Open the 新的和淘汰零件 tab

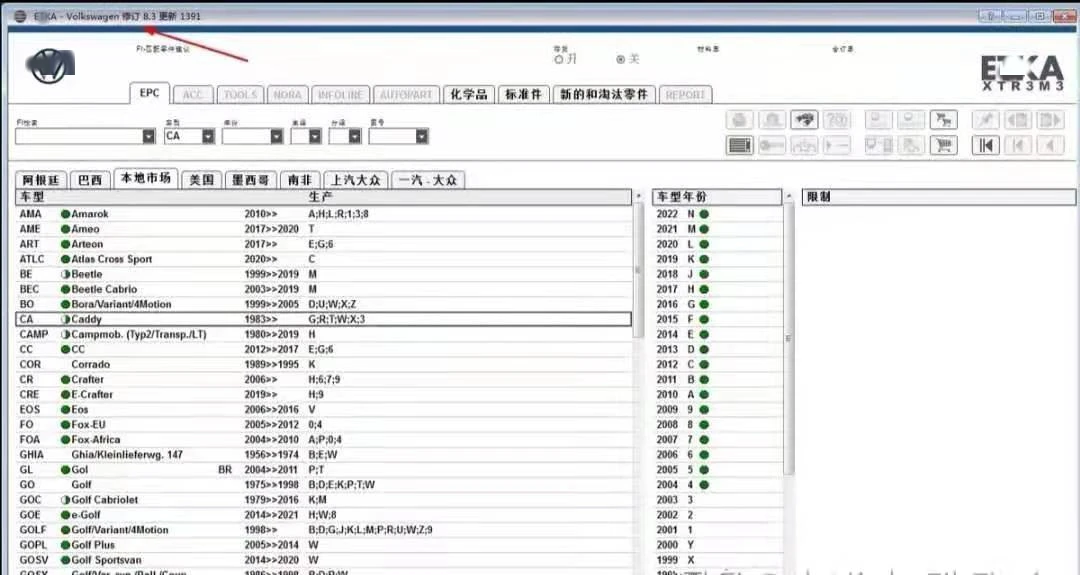tap(604, 94)
